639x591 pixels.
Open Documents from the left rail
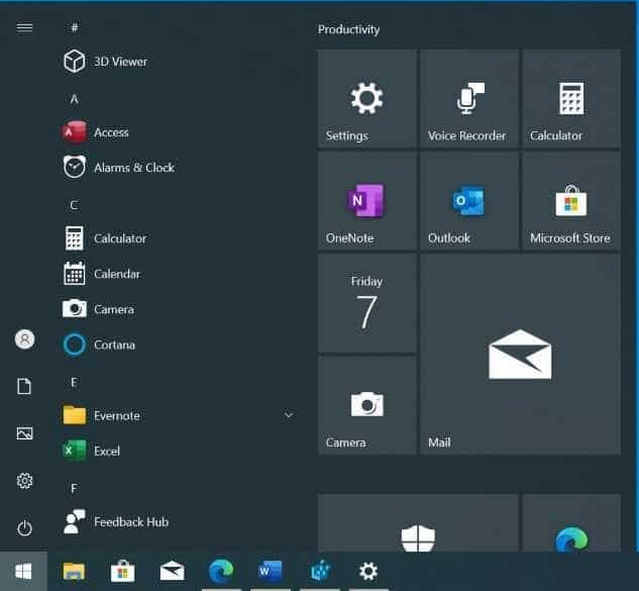[24, 386]
